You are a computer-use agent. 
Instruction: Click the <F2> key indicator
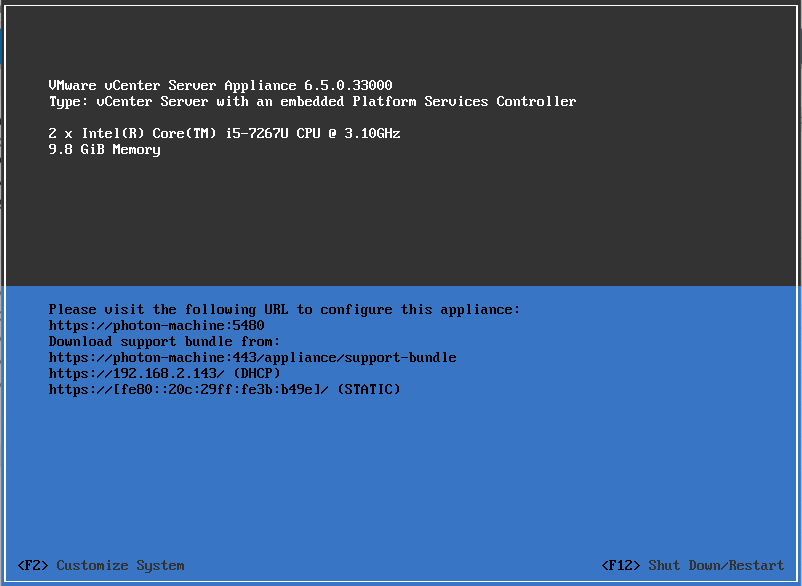pos(33,566)
